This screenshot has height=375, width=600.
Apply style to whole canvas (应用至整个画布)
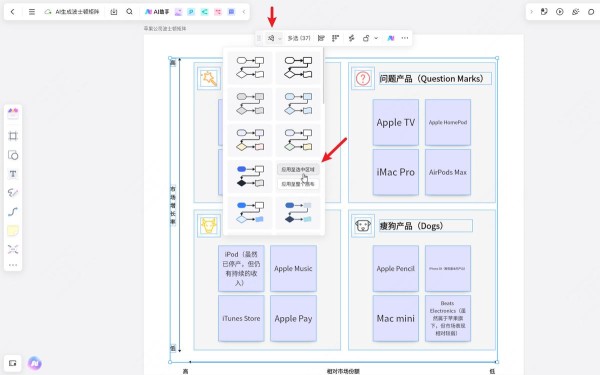[298, 184]
